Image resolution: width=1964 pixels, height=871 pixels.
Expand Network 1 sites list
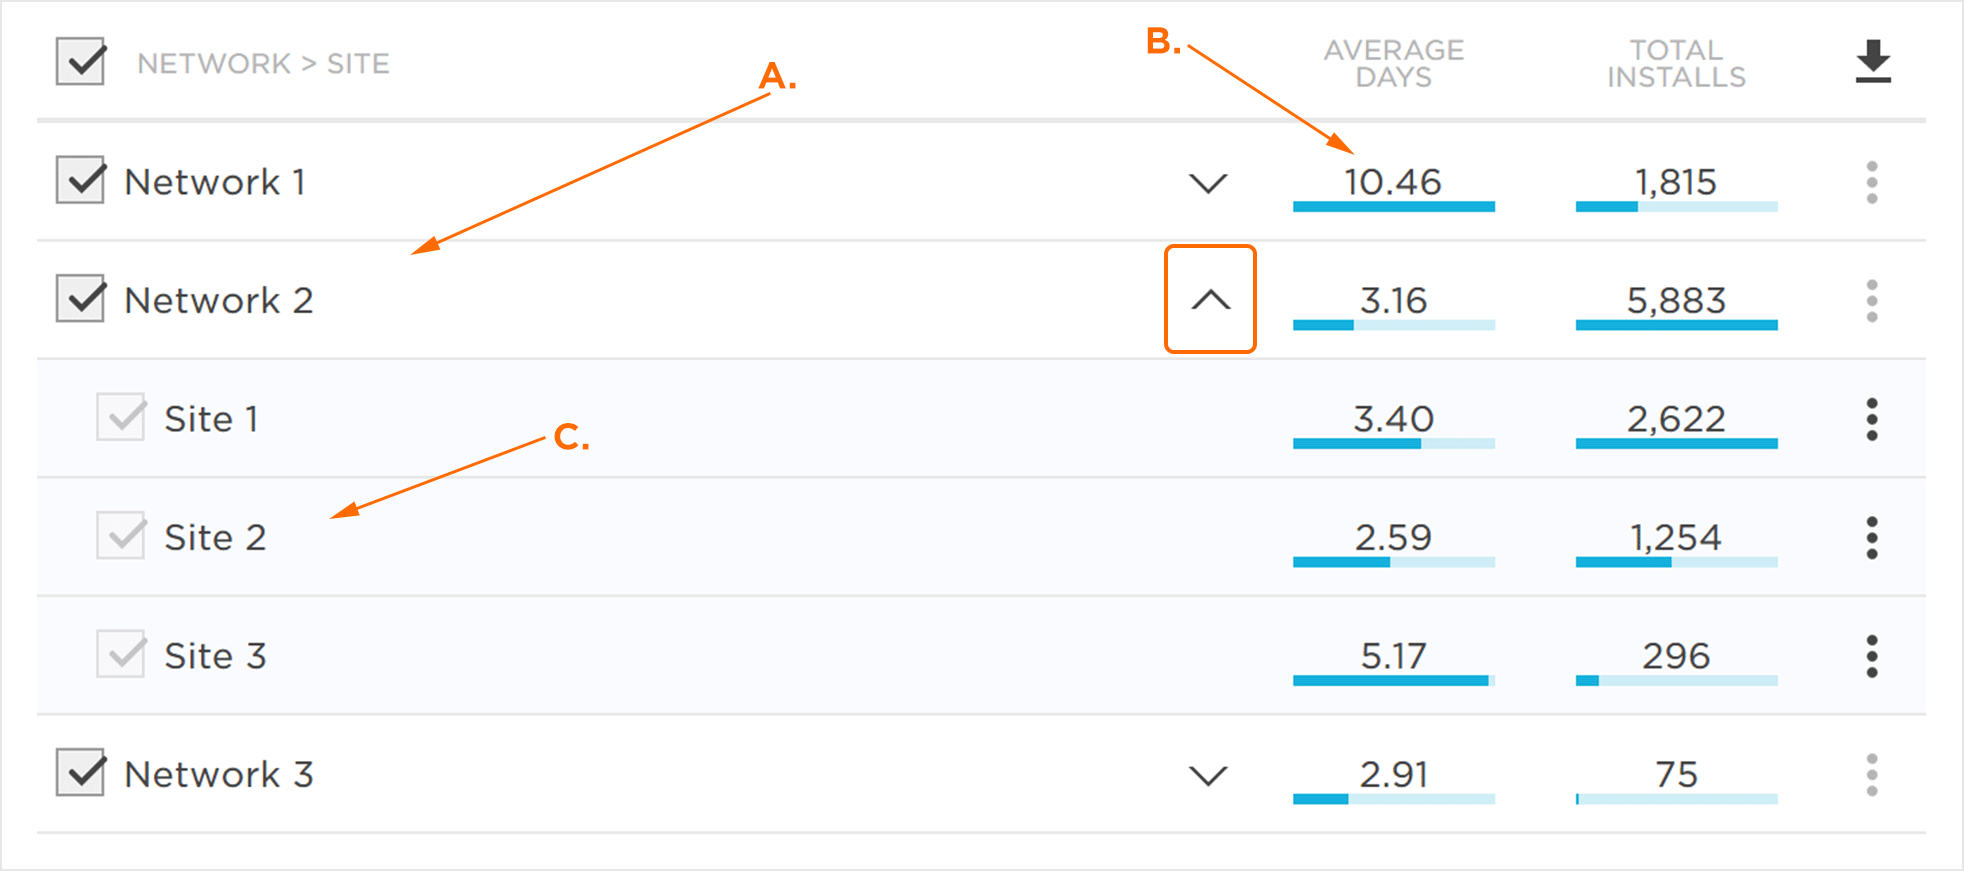(x=1208, y=183)
